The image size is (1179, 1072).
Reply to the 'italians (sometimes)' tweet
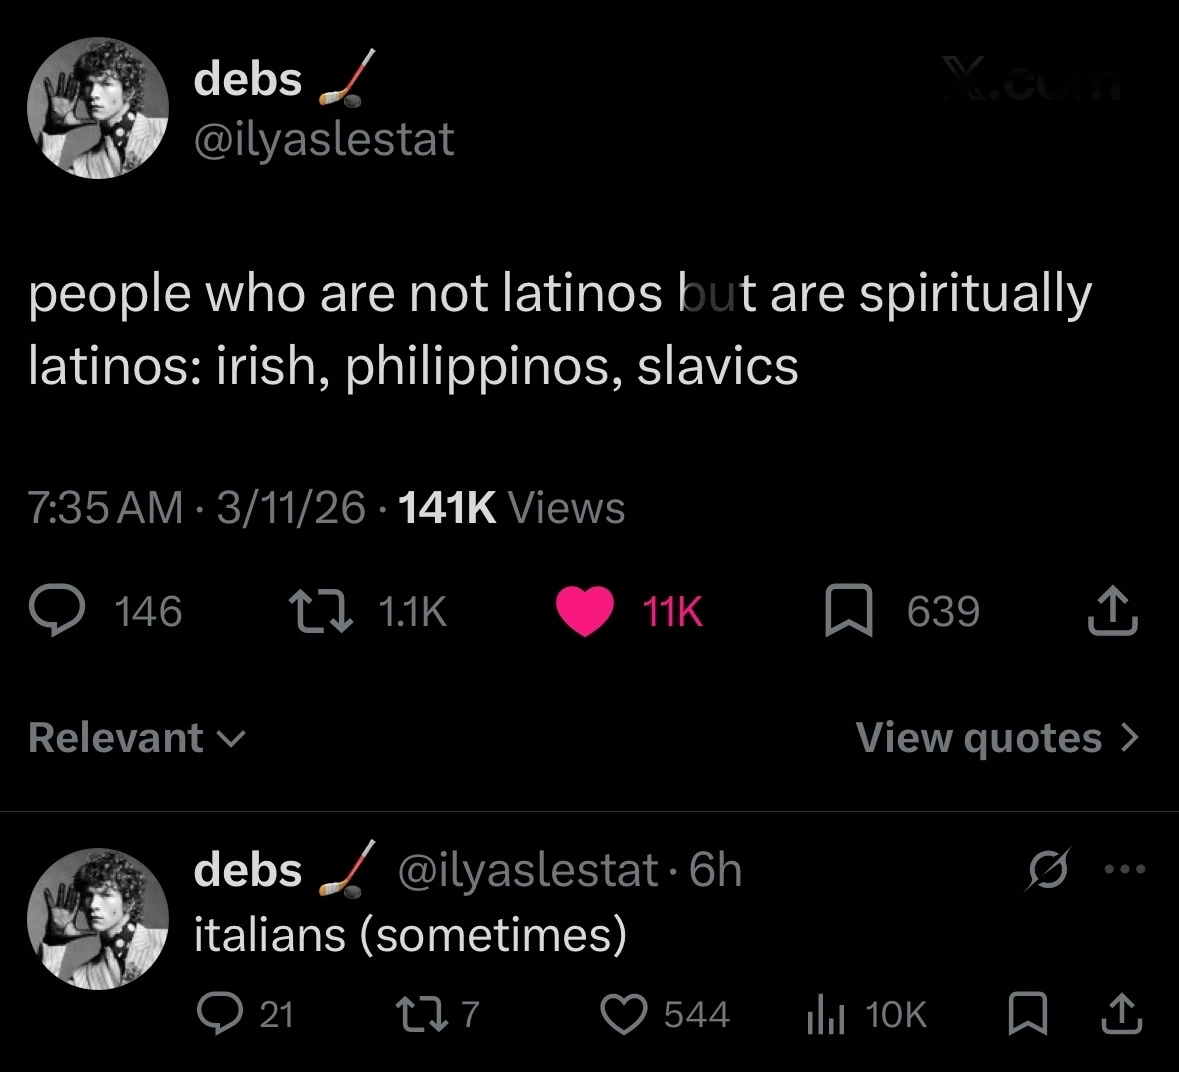217,1015
